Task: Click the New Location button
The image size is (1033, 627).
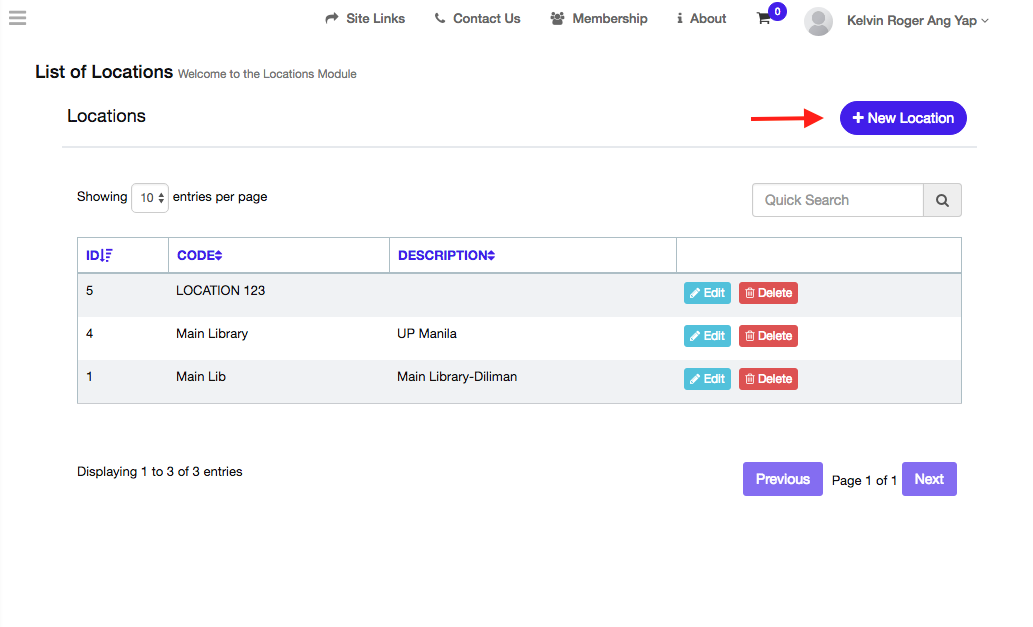Action: click(902, 118)
